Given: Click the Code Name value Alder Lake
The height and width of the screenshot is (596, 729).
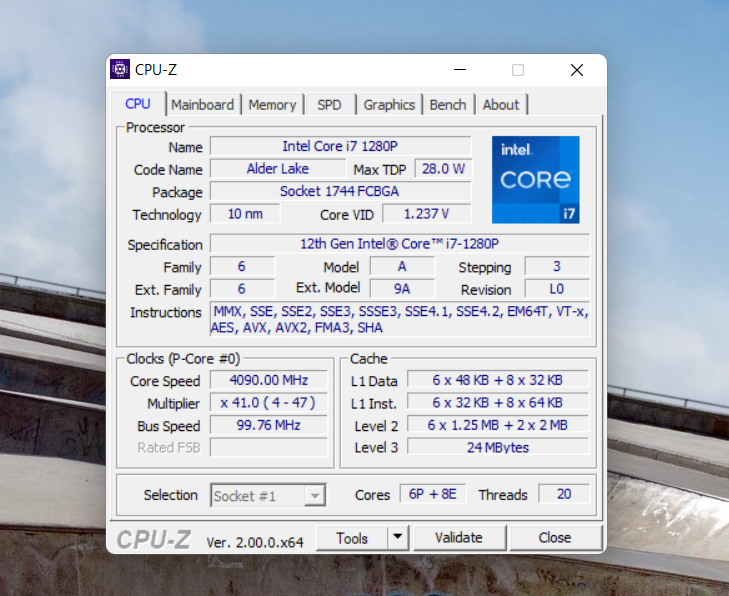Looking at the screenshot, I should 278,168.
